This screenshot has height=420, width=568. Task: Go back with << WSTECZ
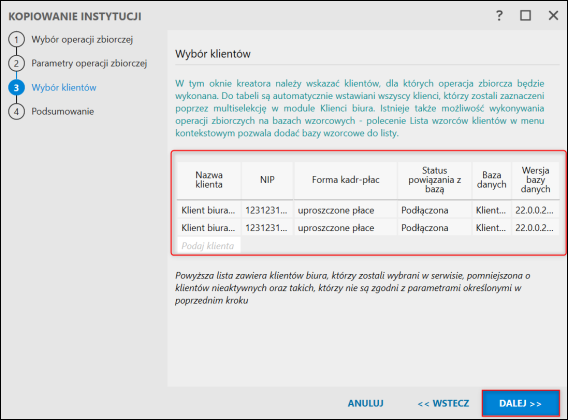443,403
